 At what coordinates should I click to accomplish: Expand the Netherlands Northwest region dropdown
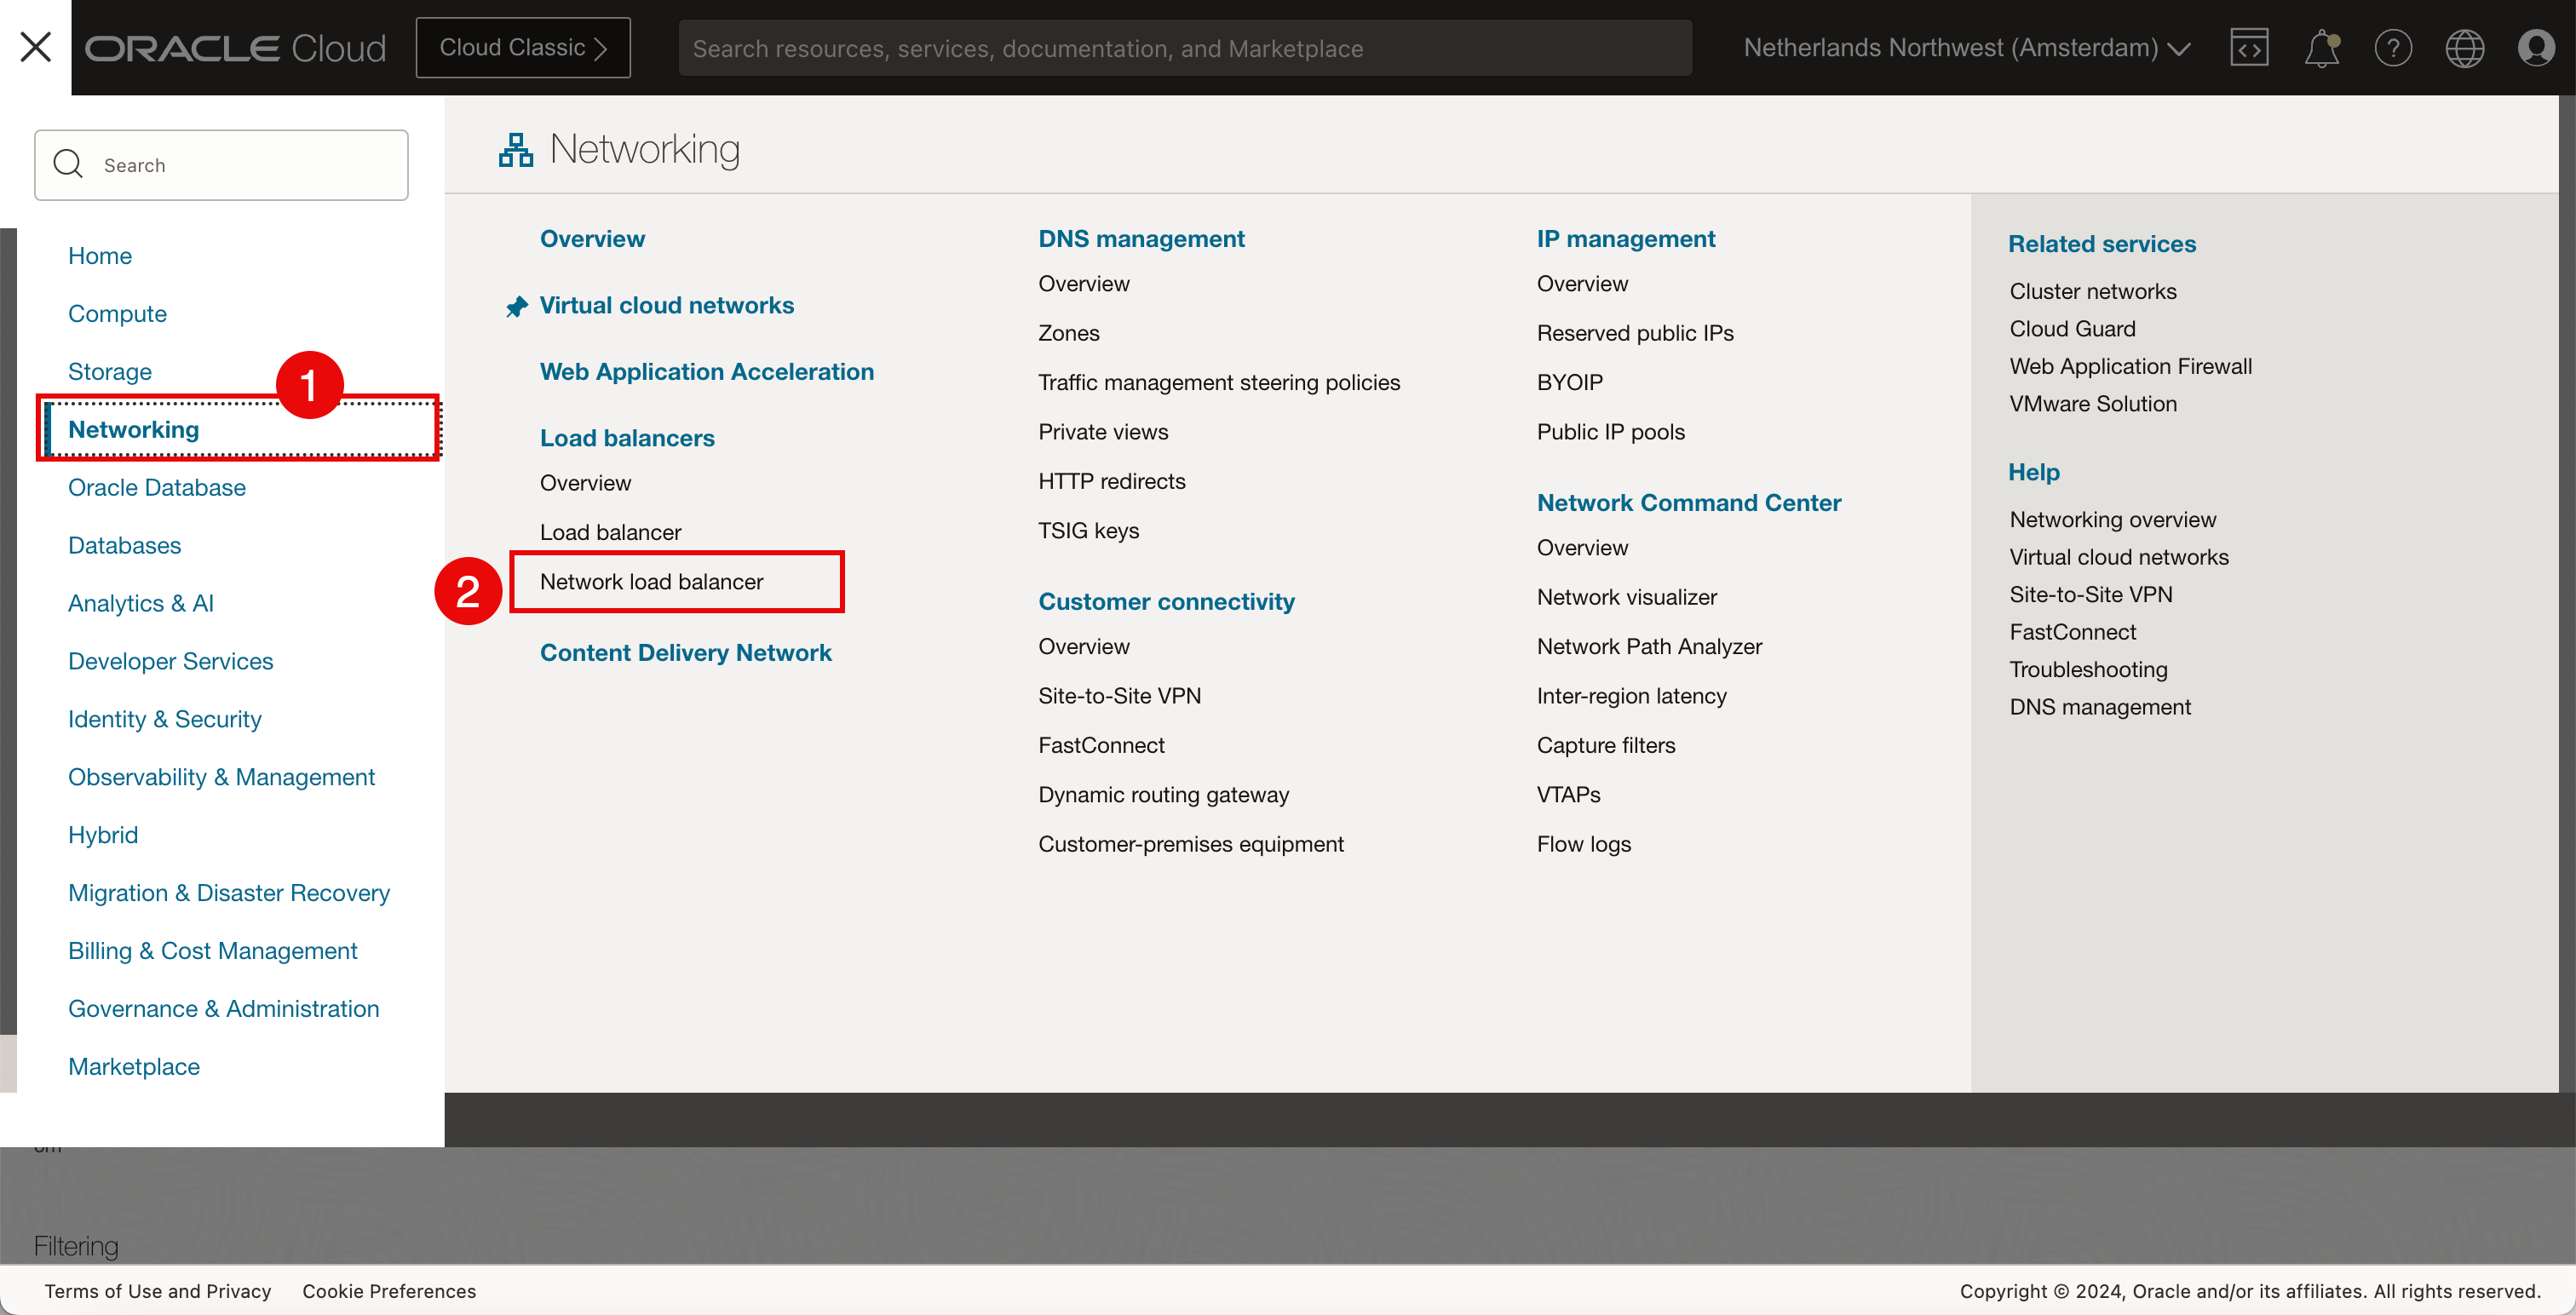coord(1966,48)
